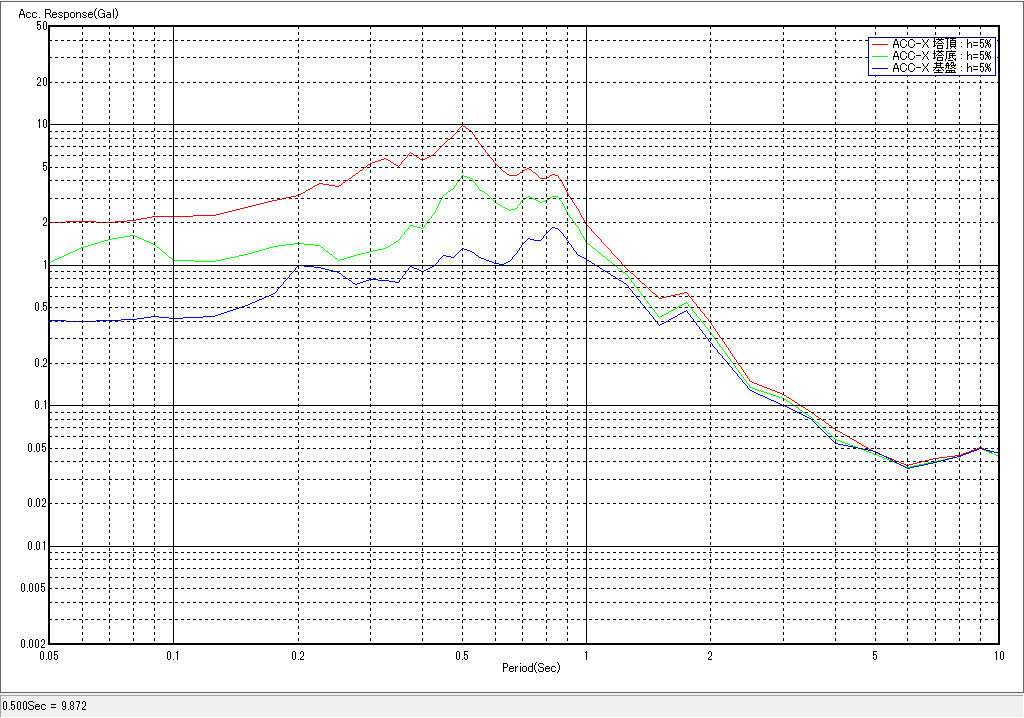
Task: Click the 0.2 label on the period axis
Action: [297, 656]
